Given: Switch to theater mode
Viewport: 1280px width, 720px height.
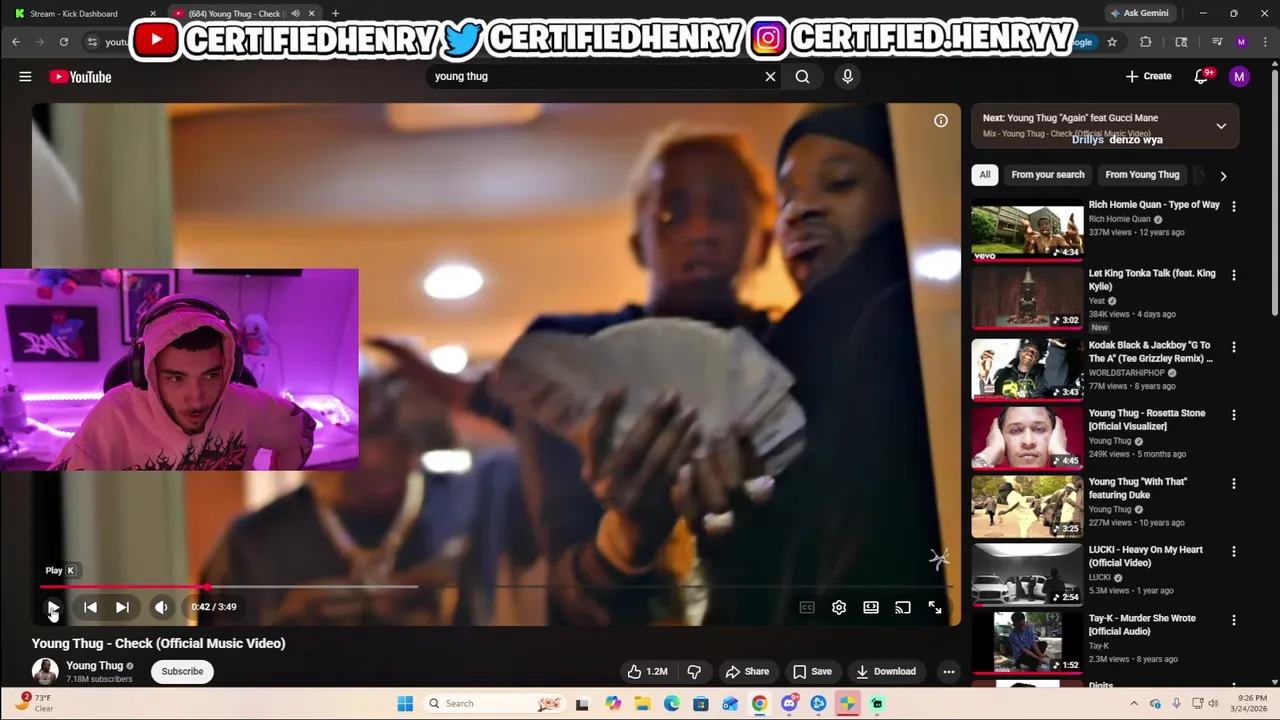Looking at the screenshot, I should (871, 607).
